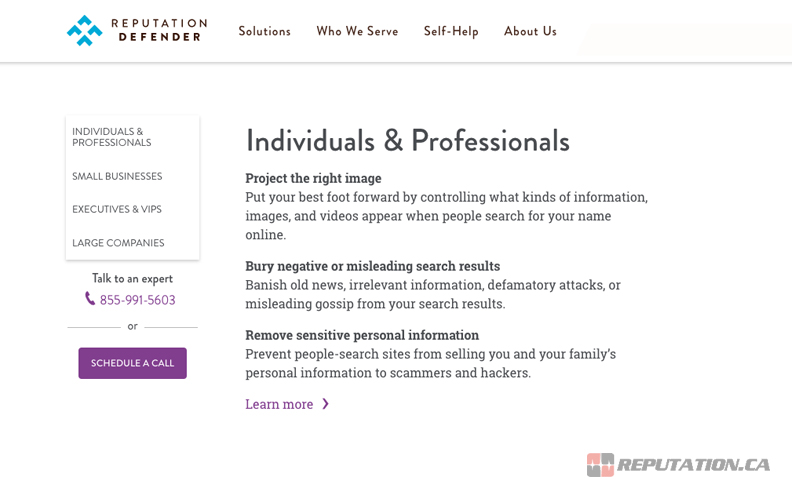Open the Who We Serve menu

pos(357,31)
